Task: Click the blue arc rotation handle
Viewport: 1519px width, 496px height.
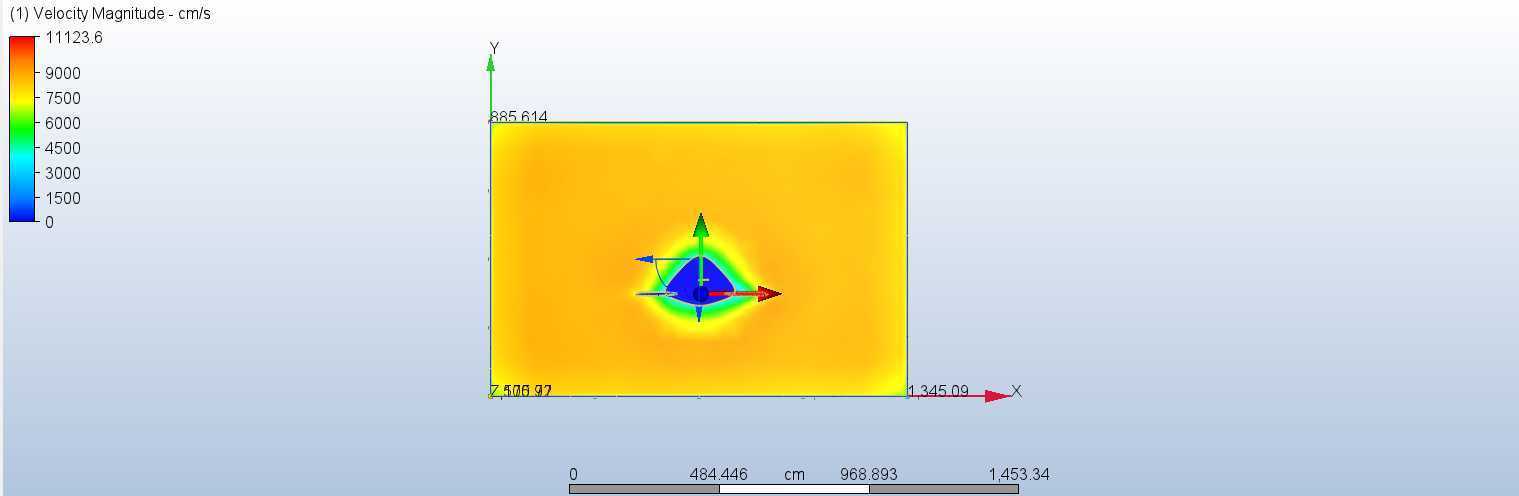Action: pyautogui.click(x=661, y=275)
